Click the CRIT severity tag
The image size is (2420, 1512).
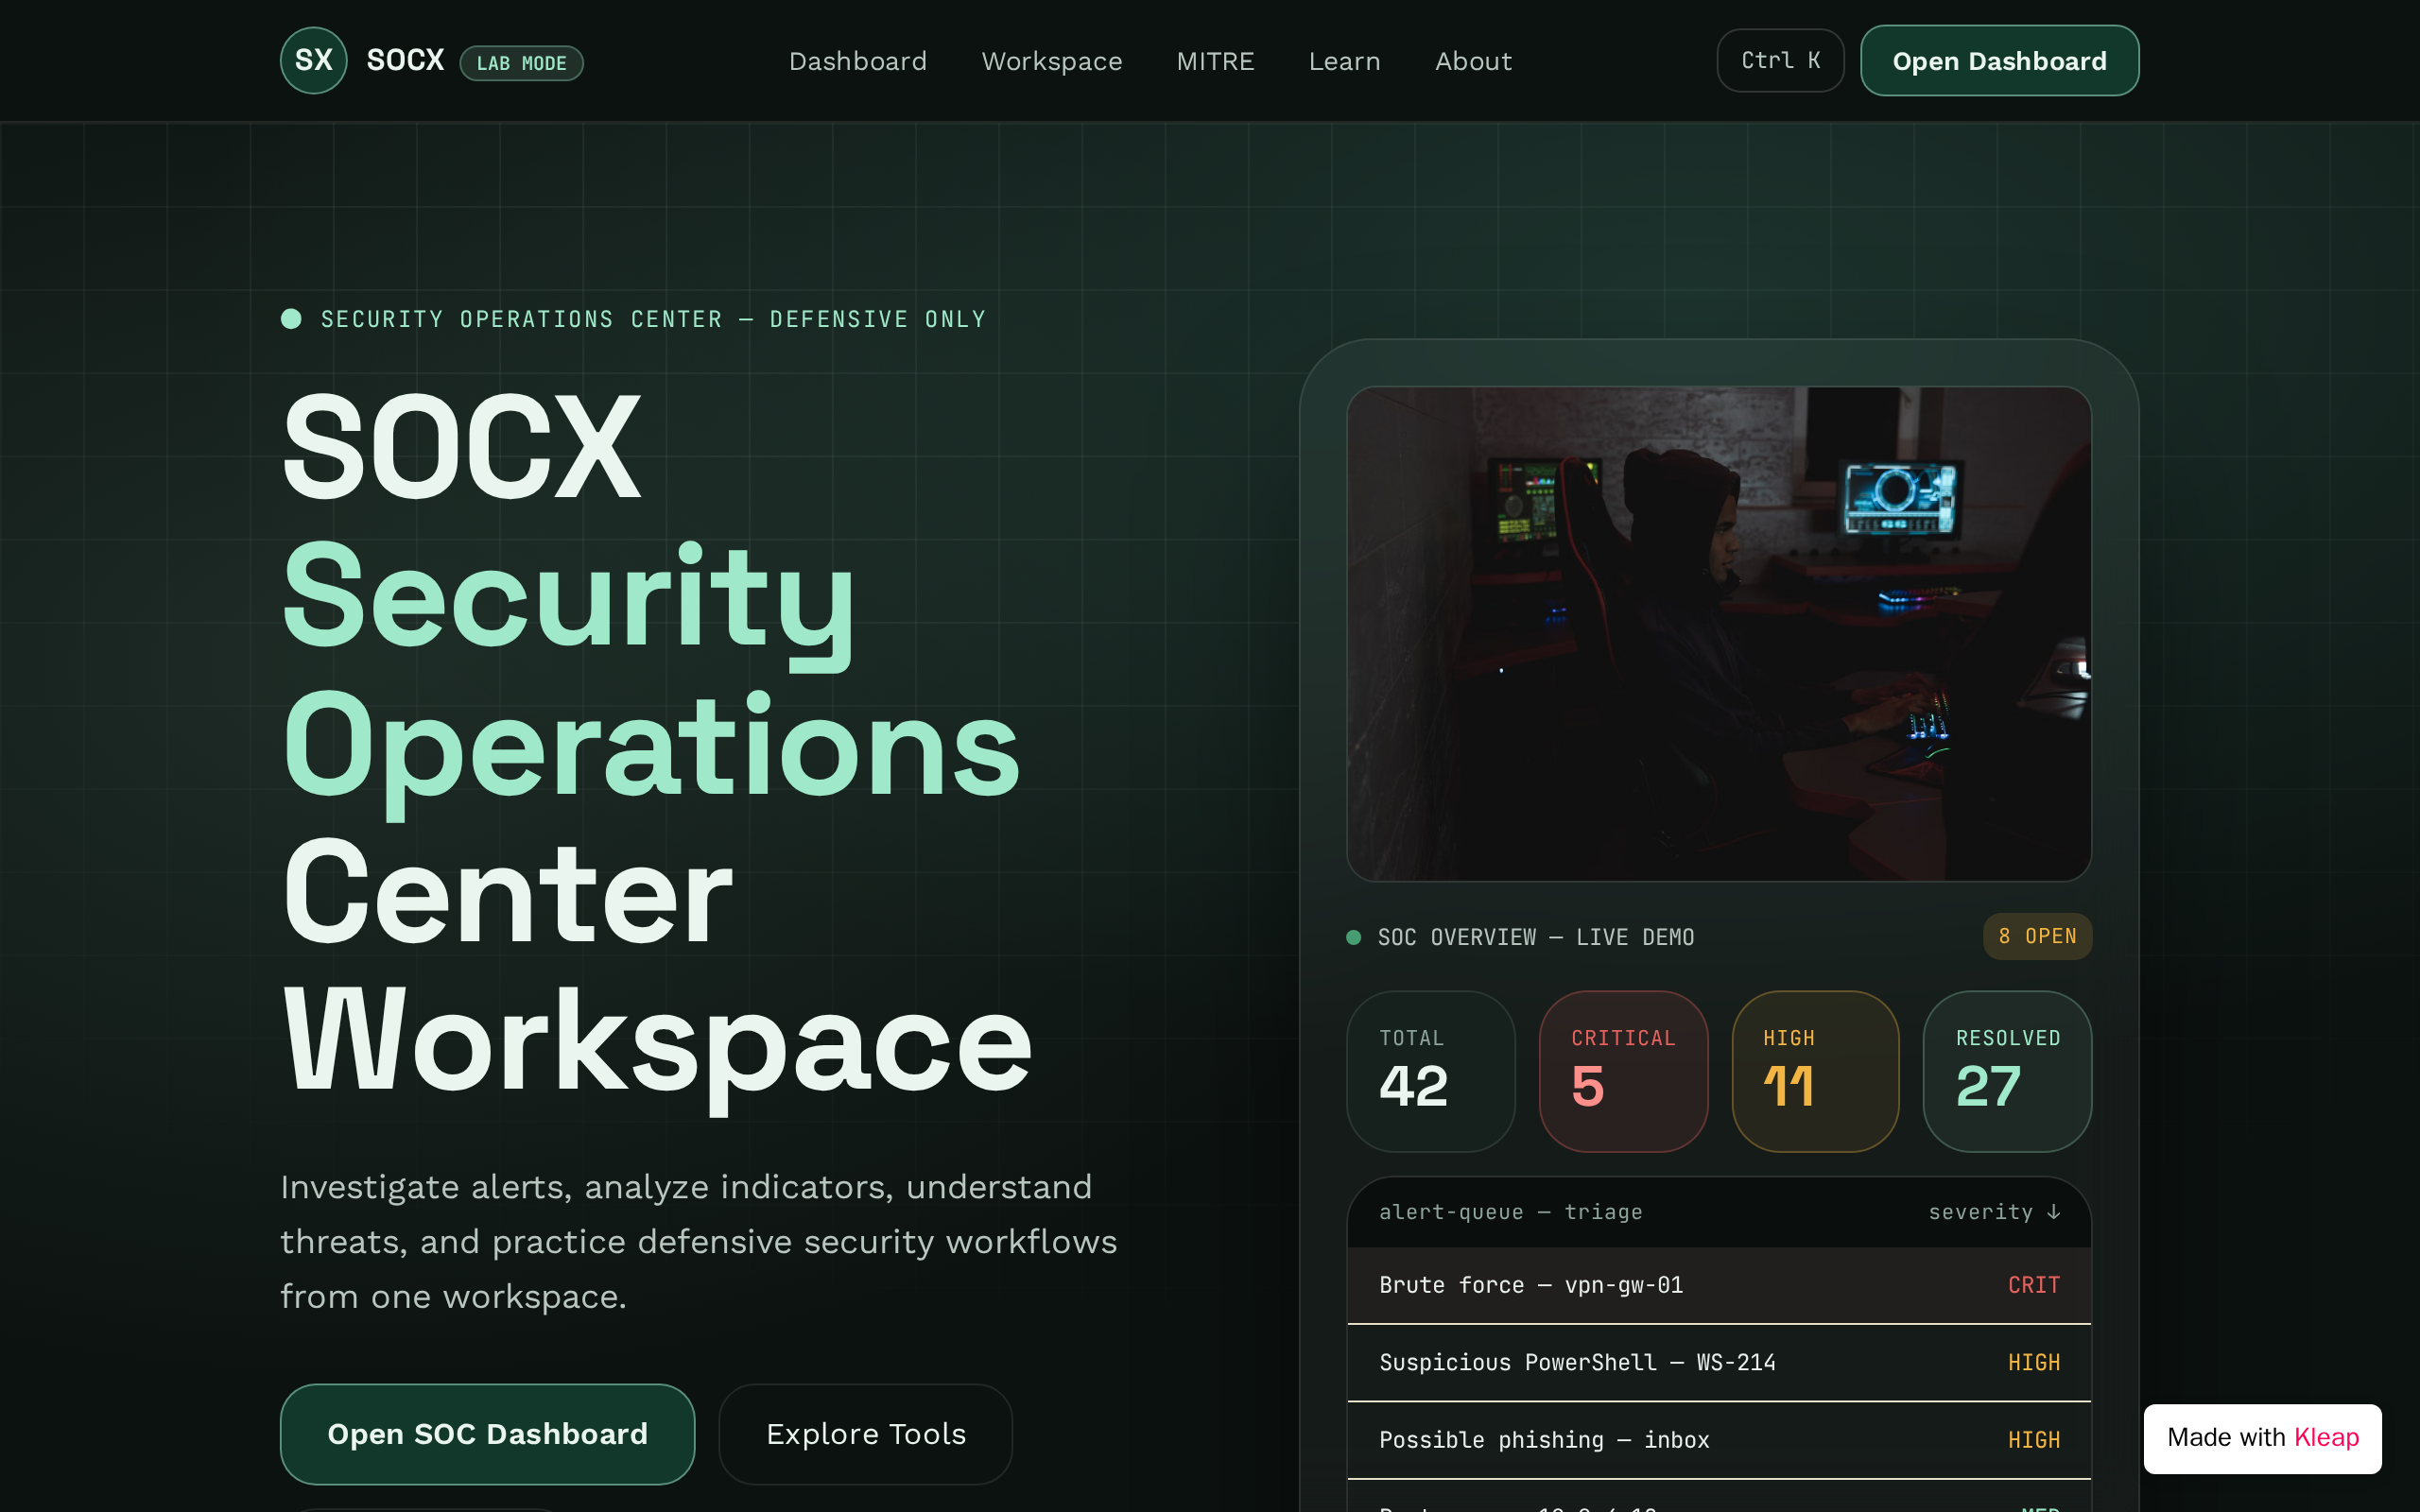pyautogui.click(x=2034, y=1285)
